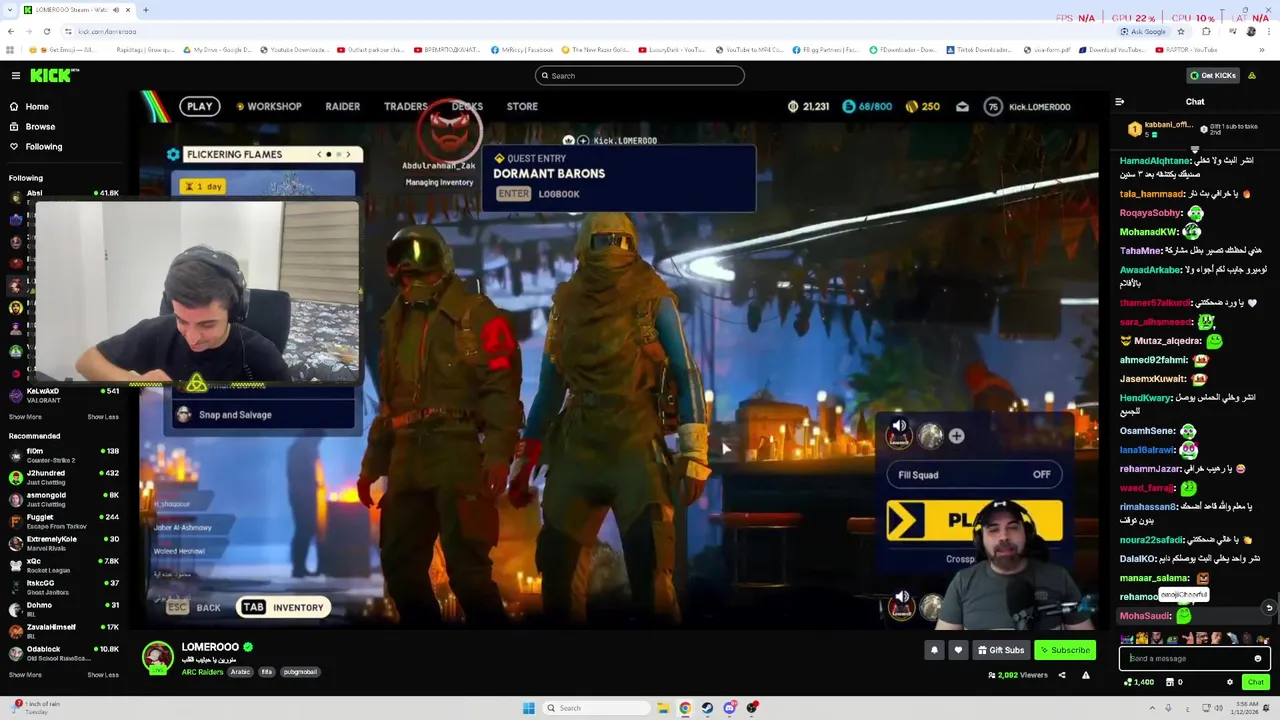
Task: Open Odablock recommended channel
Action: coord(63,653)
